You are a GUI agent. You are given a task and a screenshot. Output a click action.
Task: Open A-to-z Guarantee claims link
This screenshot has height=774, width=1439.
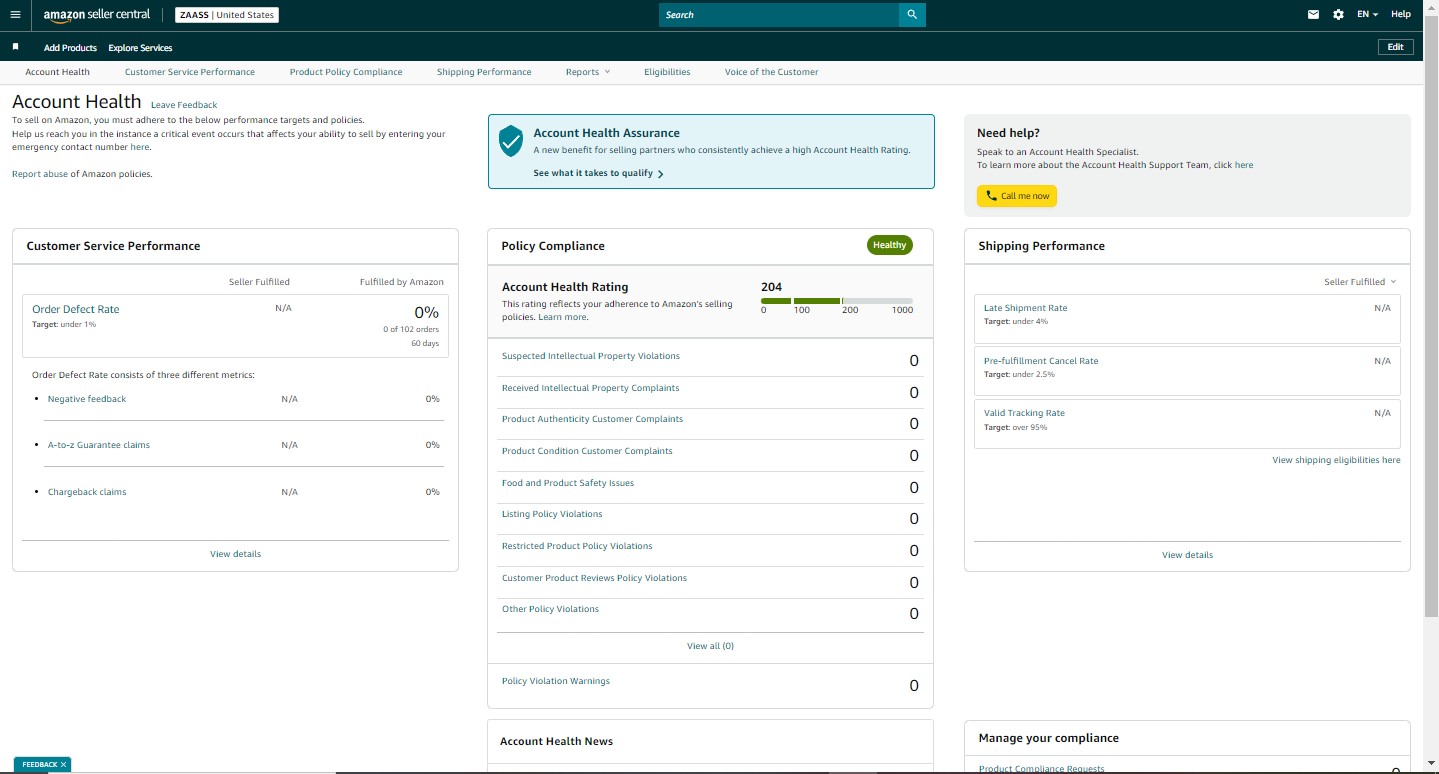[99, 445]
